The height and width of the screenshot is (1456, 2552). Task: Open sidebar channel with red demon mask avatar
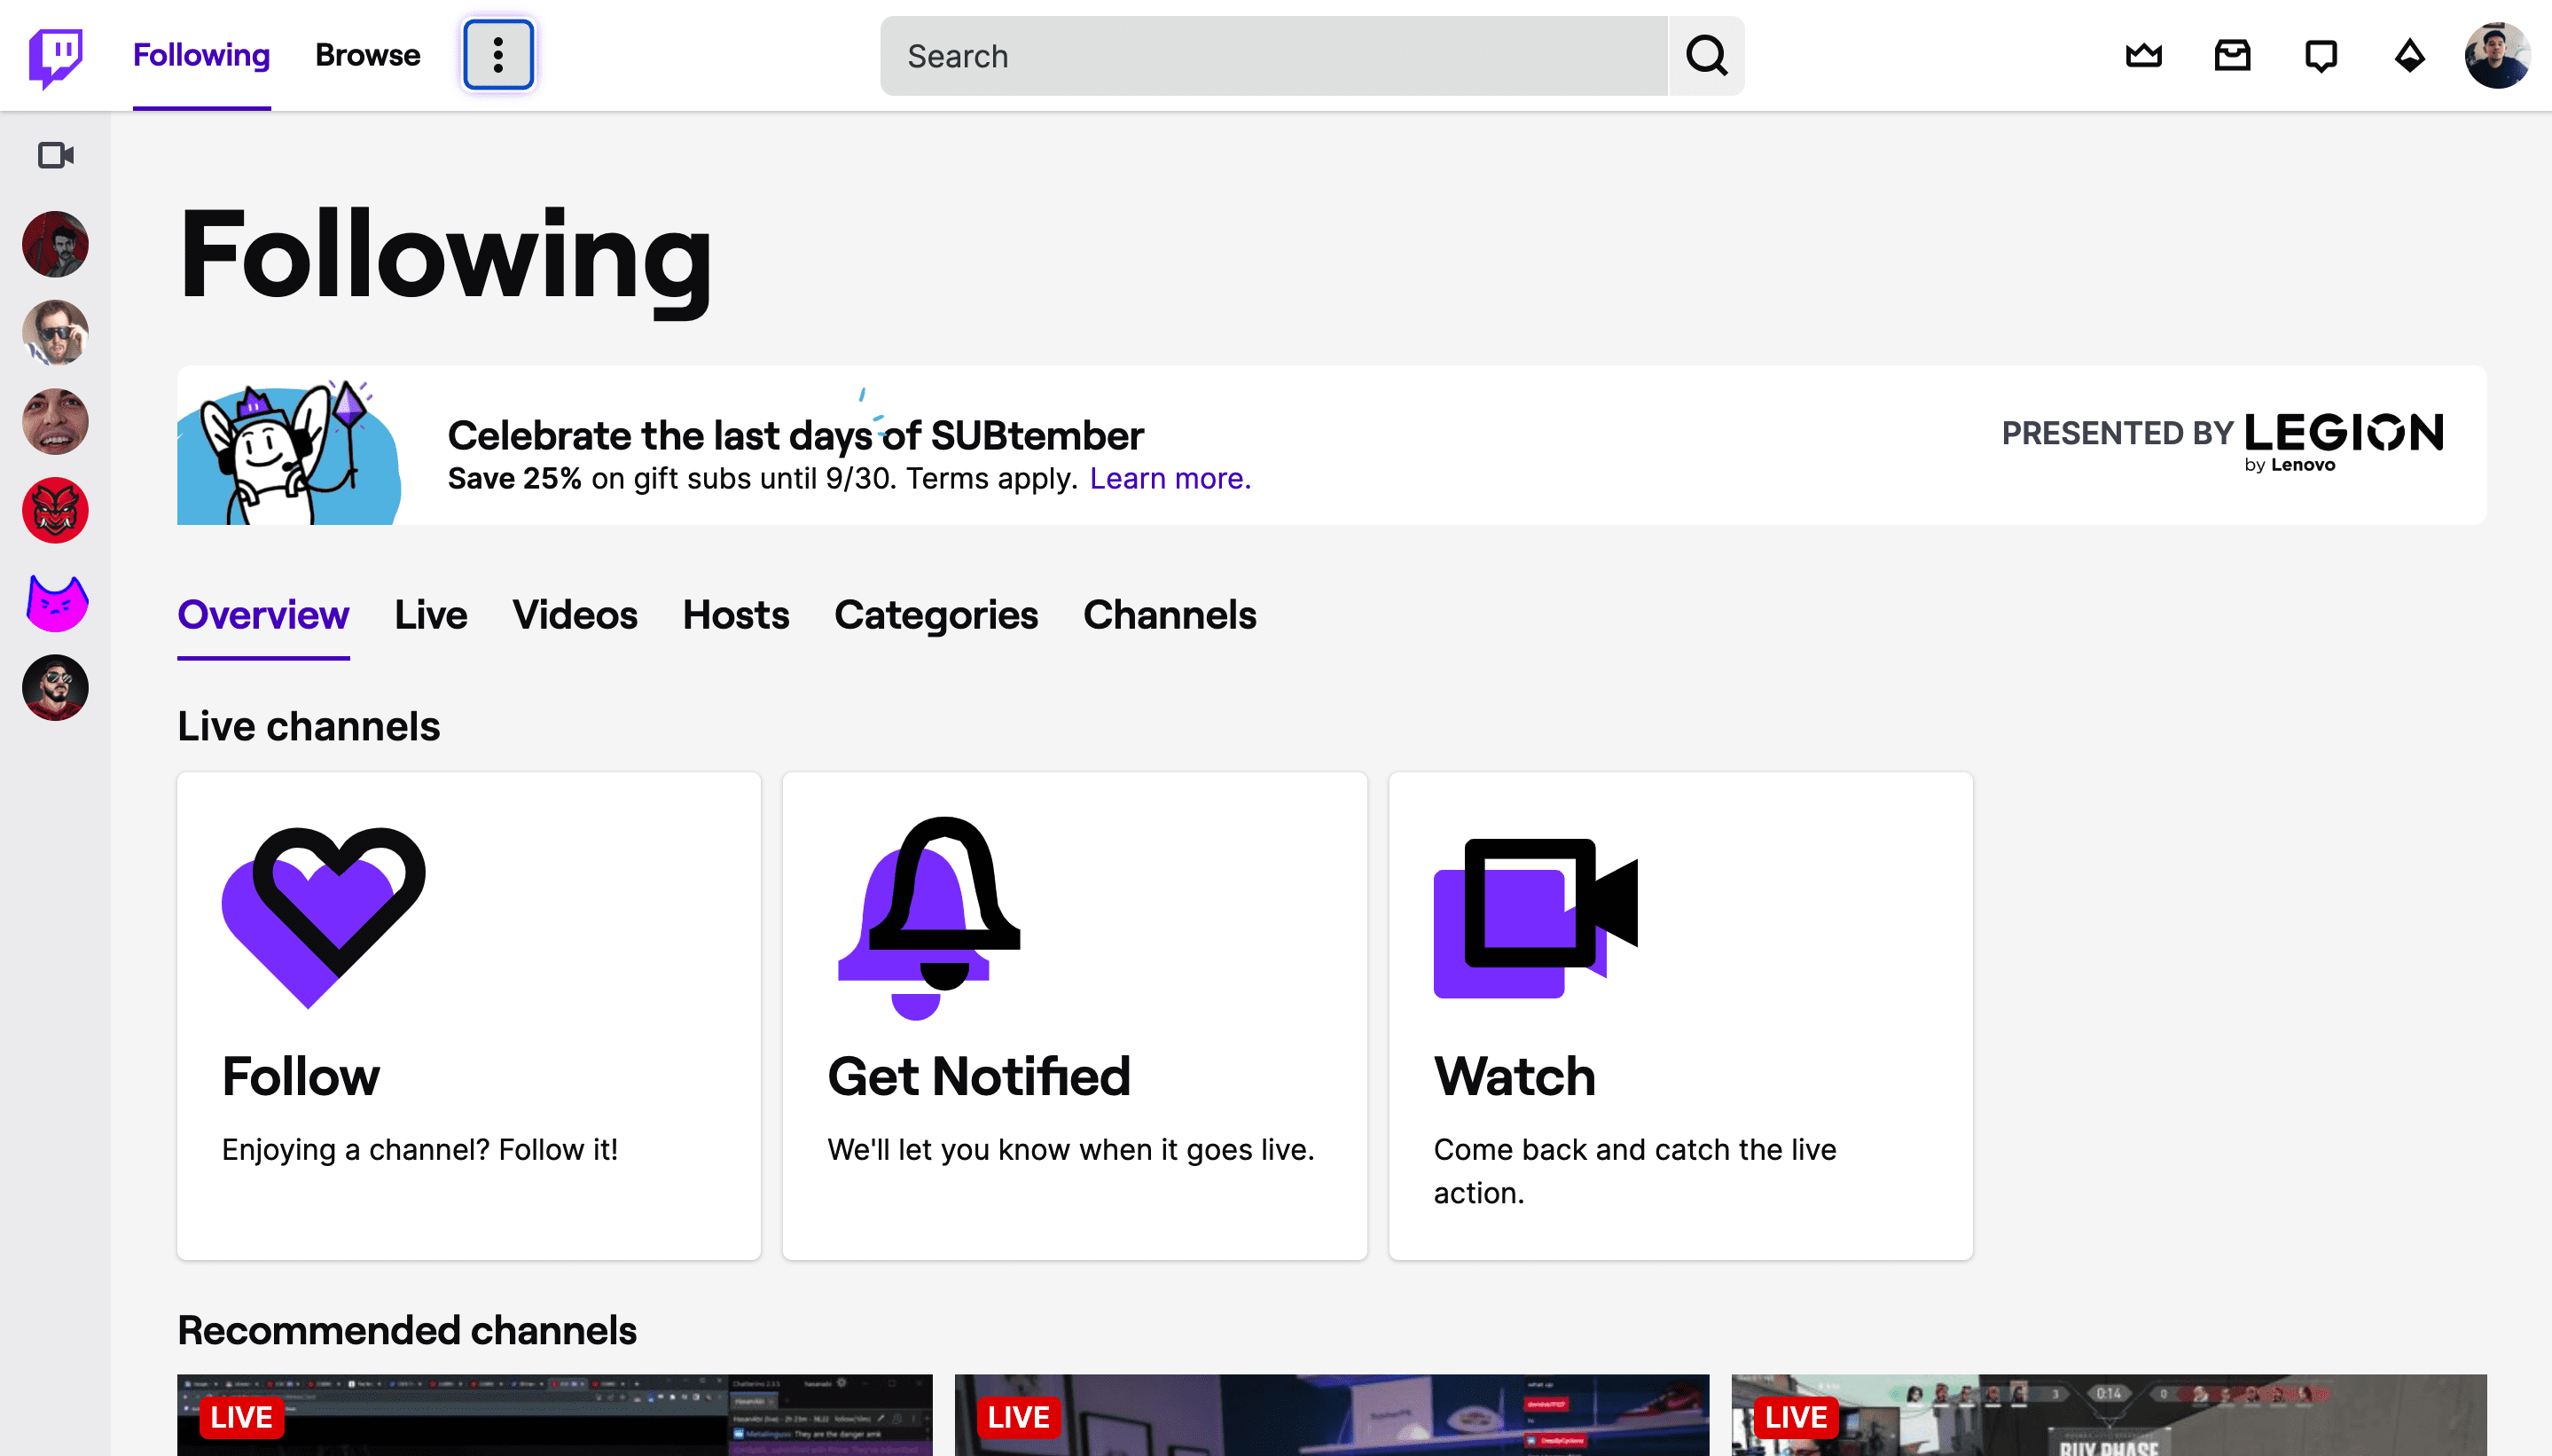55,510
